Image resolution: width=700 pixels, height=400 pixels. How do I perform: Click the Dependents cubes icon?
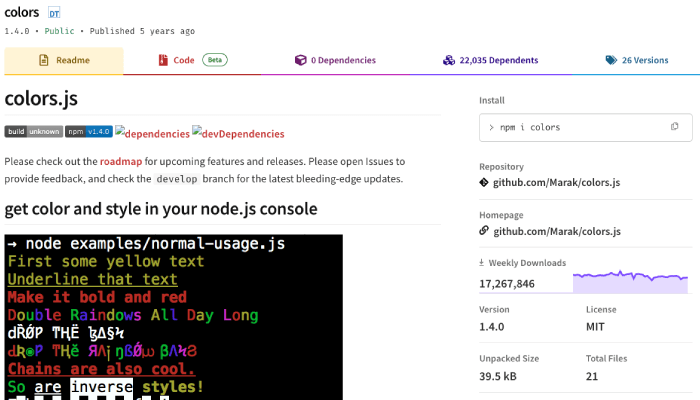[449, 60]
